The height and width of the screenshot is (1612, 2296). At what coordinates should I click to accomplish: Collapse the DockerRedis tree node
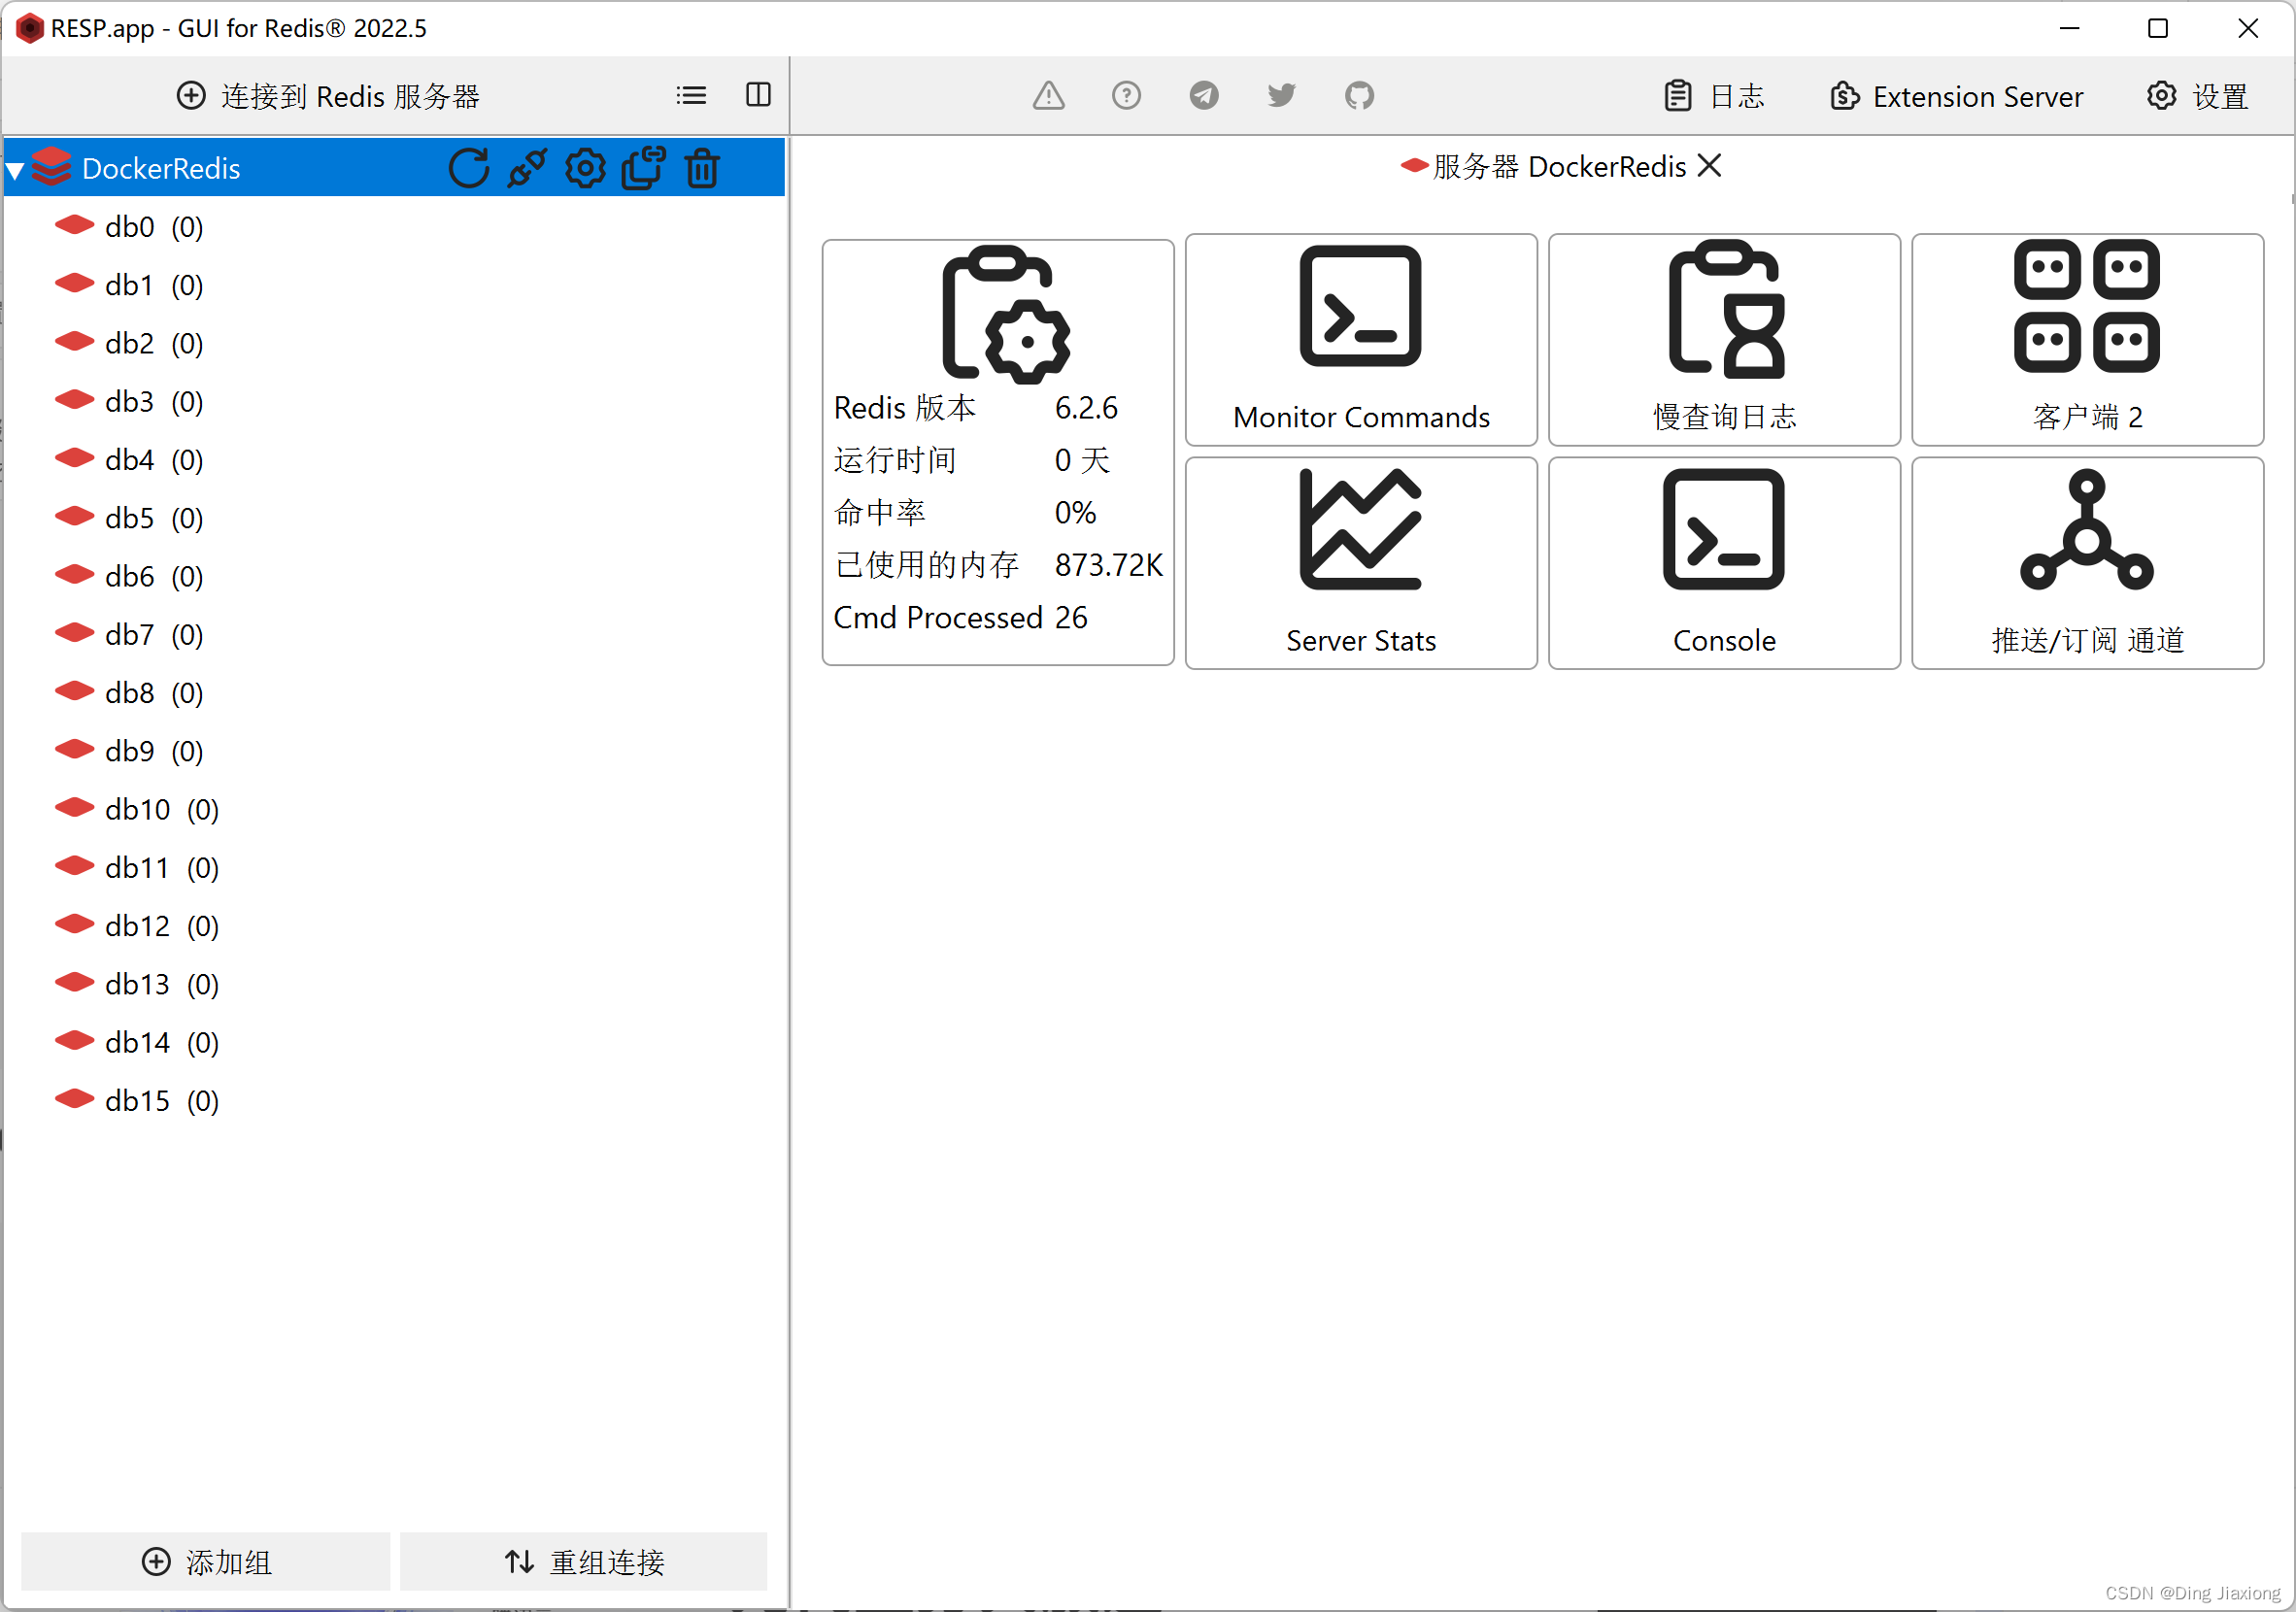tap(15, 170)
